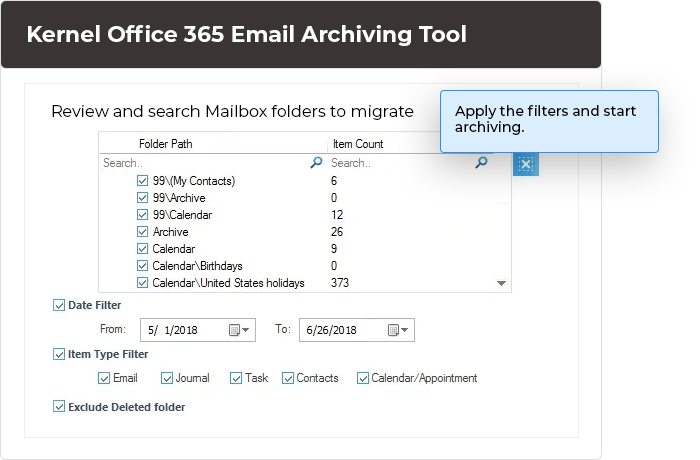Uncheck the Calendar\Birthdays folder checkbox
Image resolution: width=700 pixels, height=460 pixels.
[x=142, y=266]
